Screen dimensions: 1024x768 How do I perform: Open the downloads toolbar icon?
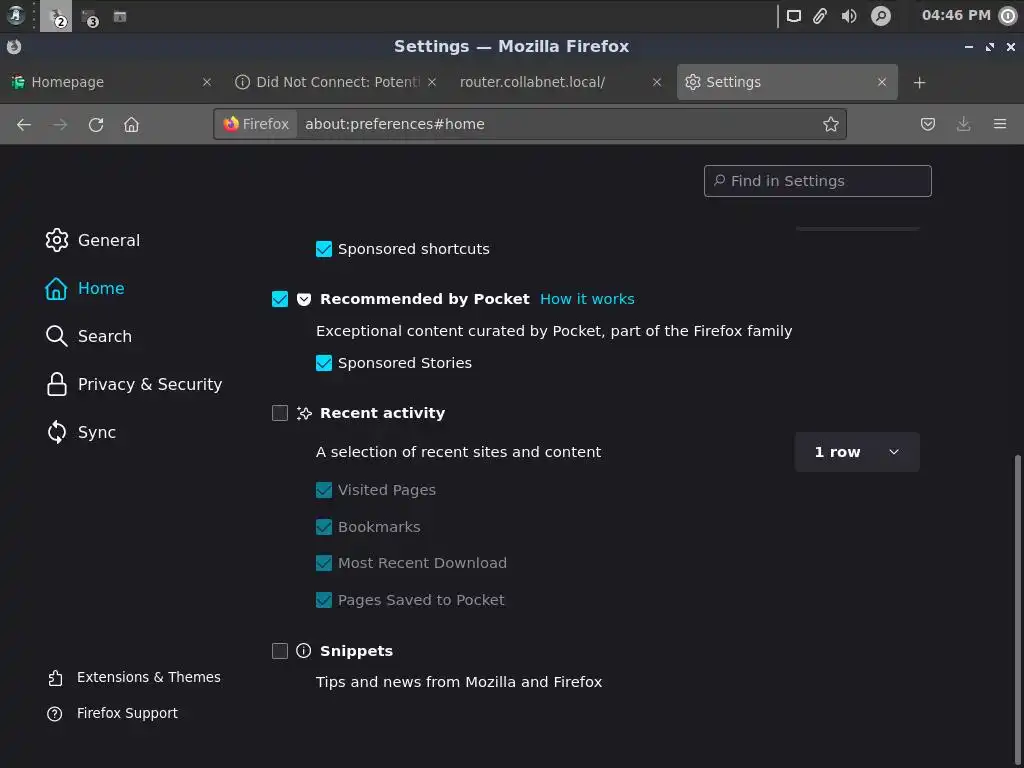[963, 124]
